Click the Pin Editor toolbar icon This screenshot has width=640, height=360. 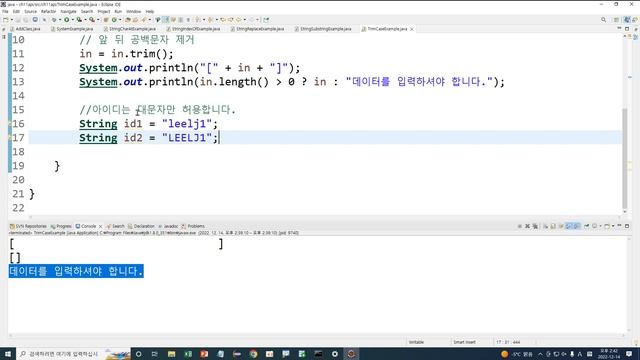(266, 20)
